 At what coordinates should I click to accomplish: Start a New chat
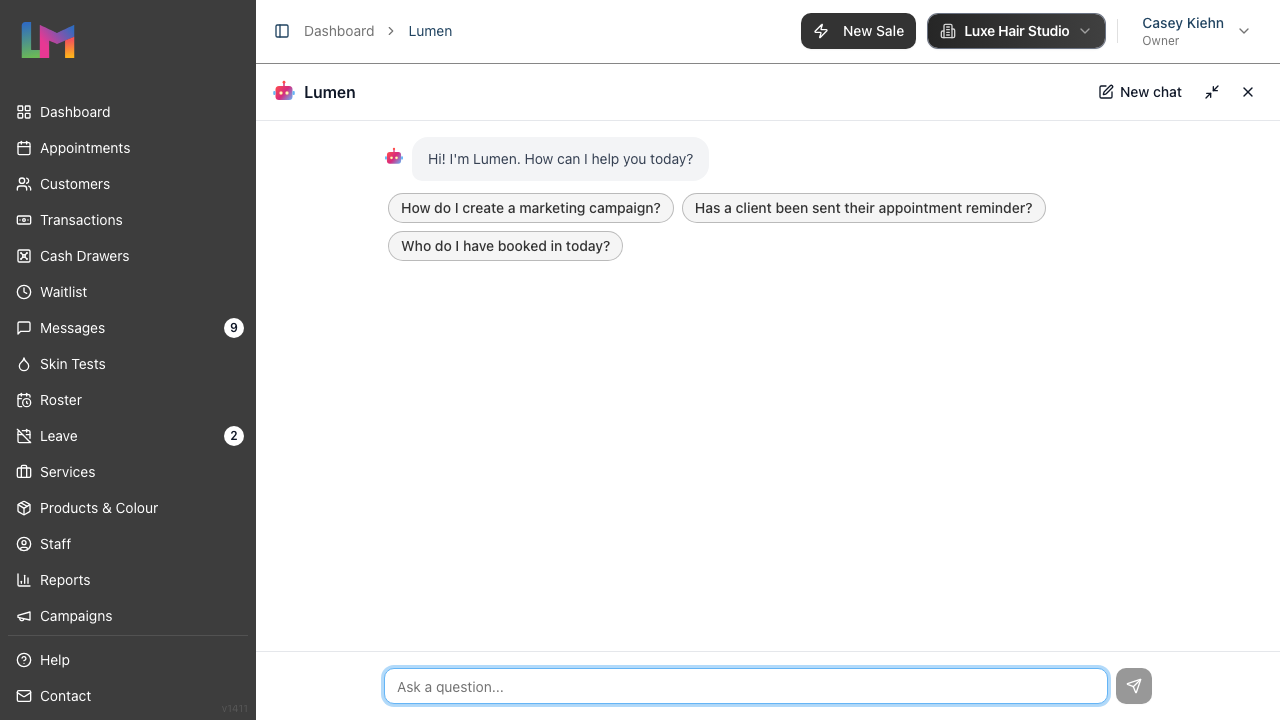(1140, 92)
